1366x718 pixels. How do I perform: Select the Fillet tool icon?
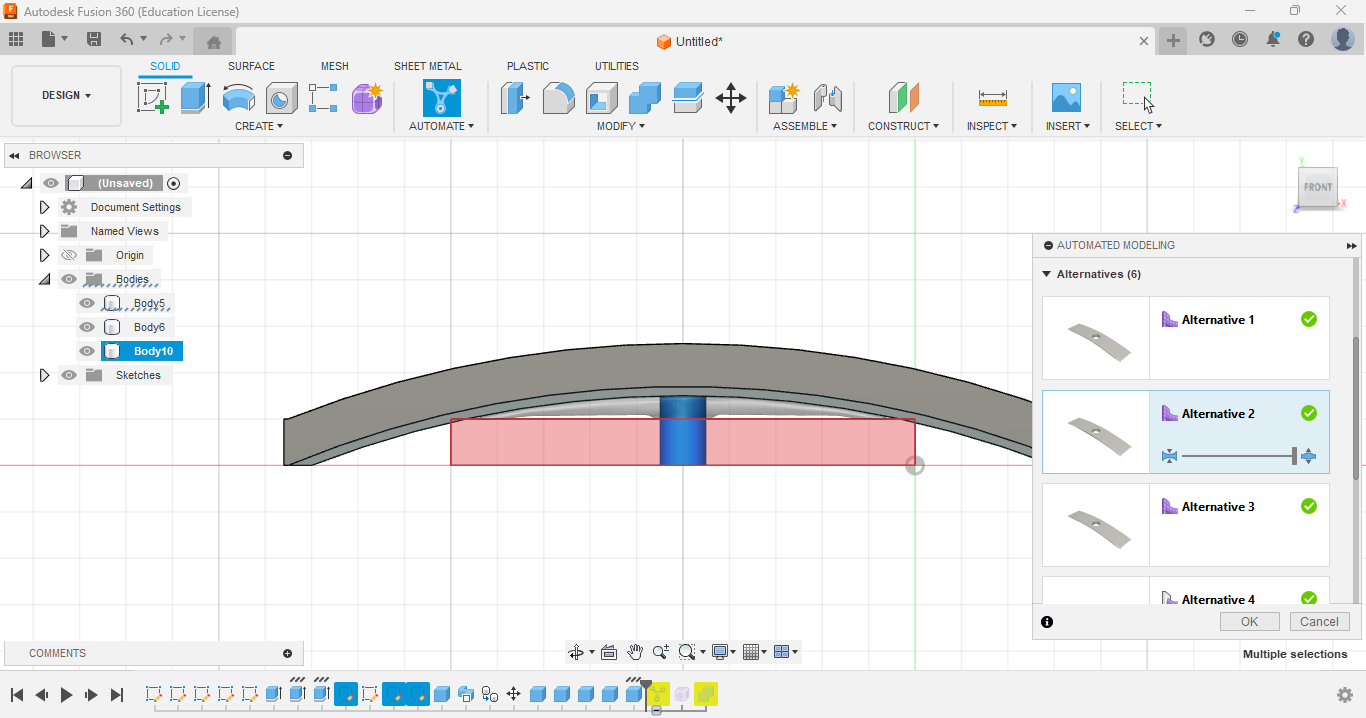click(x=558, y=98)
